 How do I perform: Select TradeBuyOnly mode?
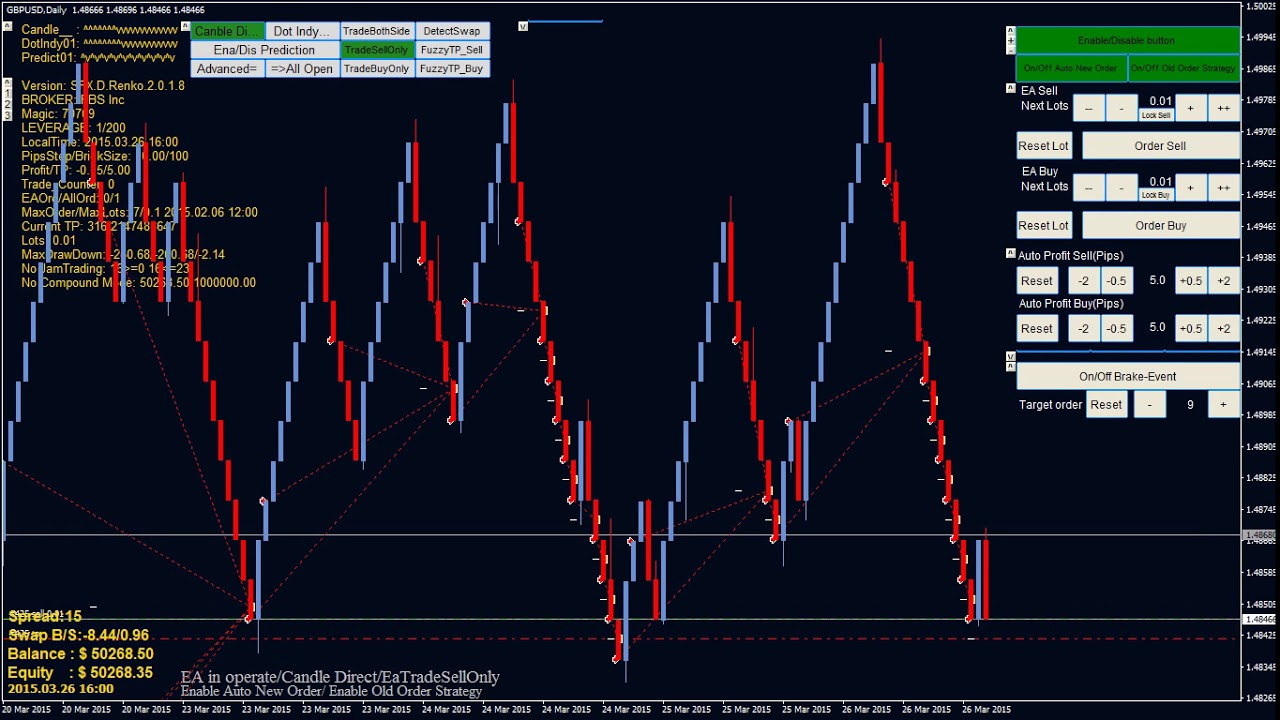click(x=377, y=69)
